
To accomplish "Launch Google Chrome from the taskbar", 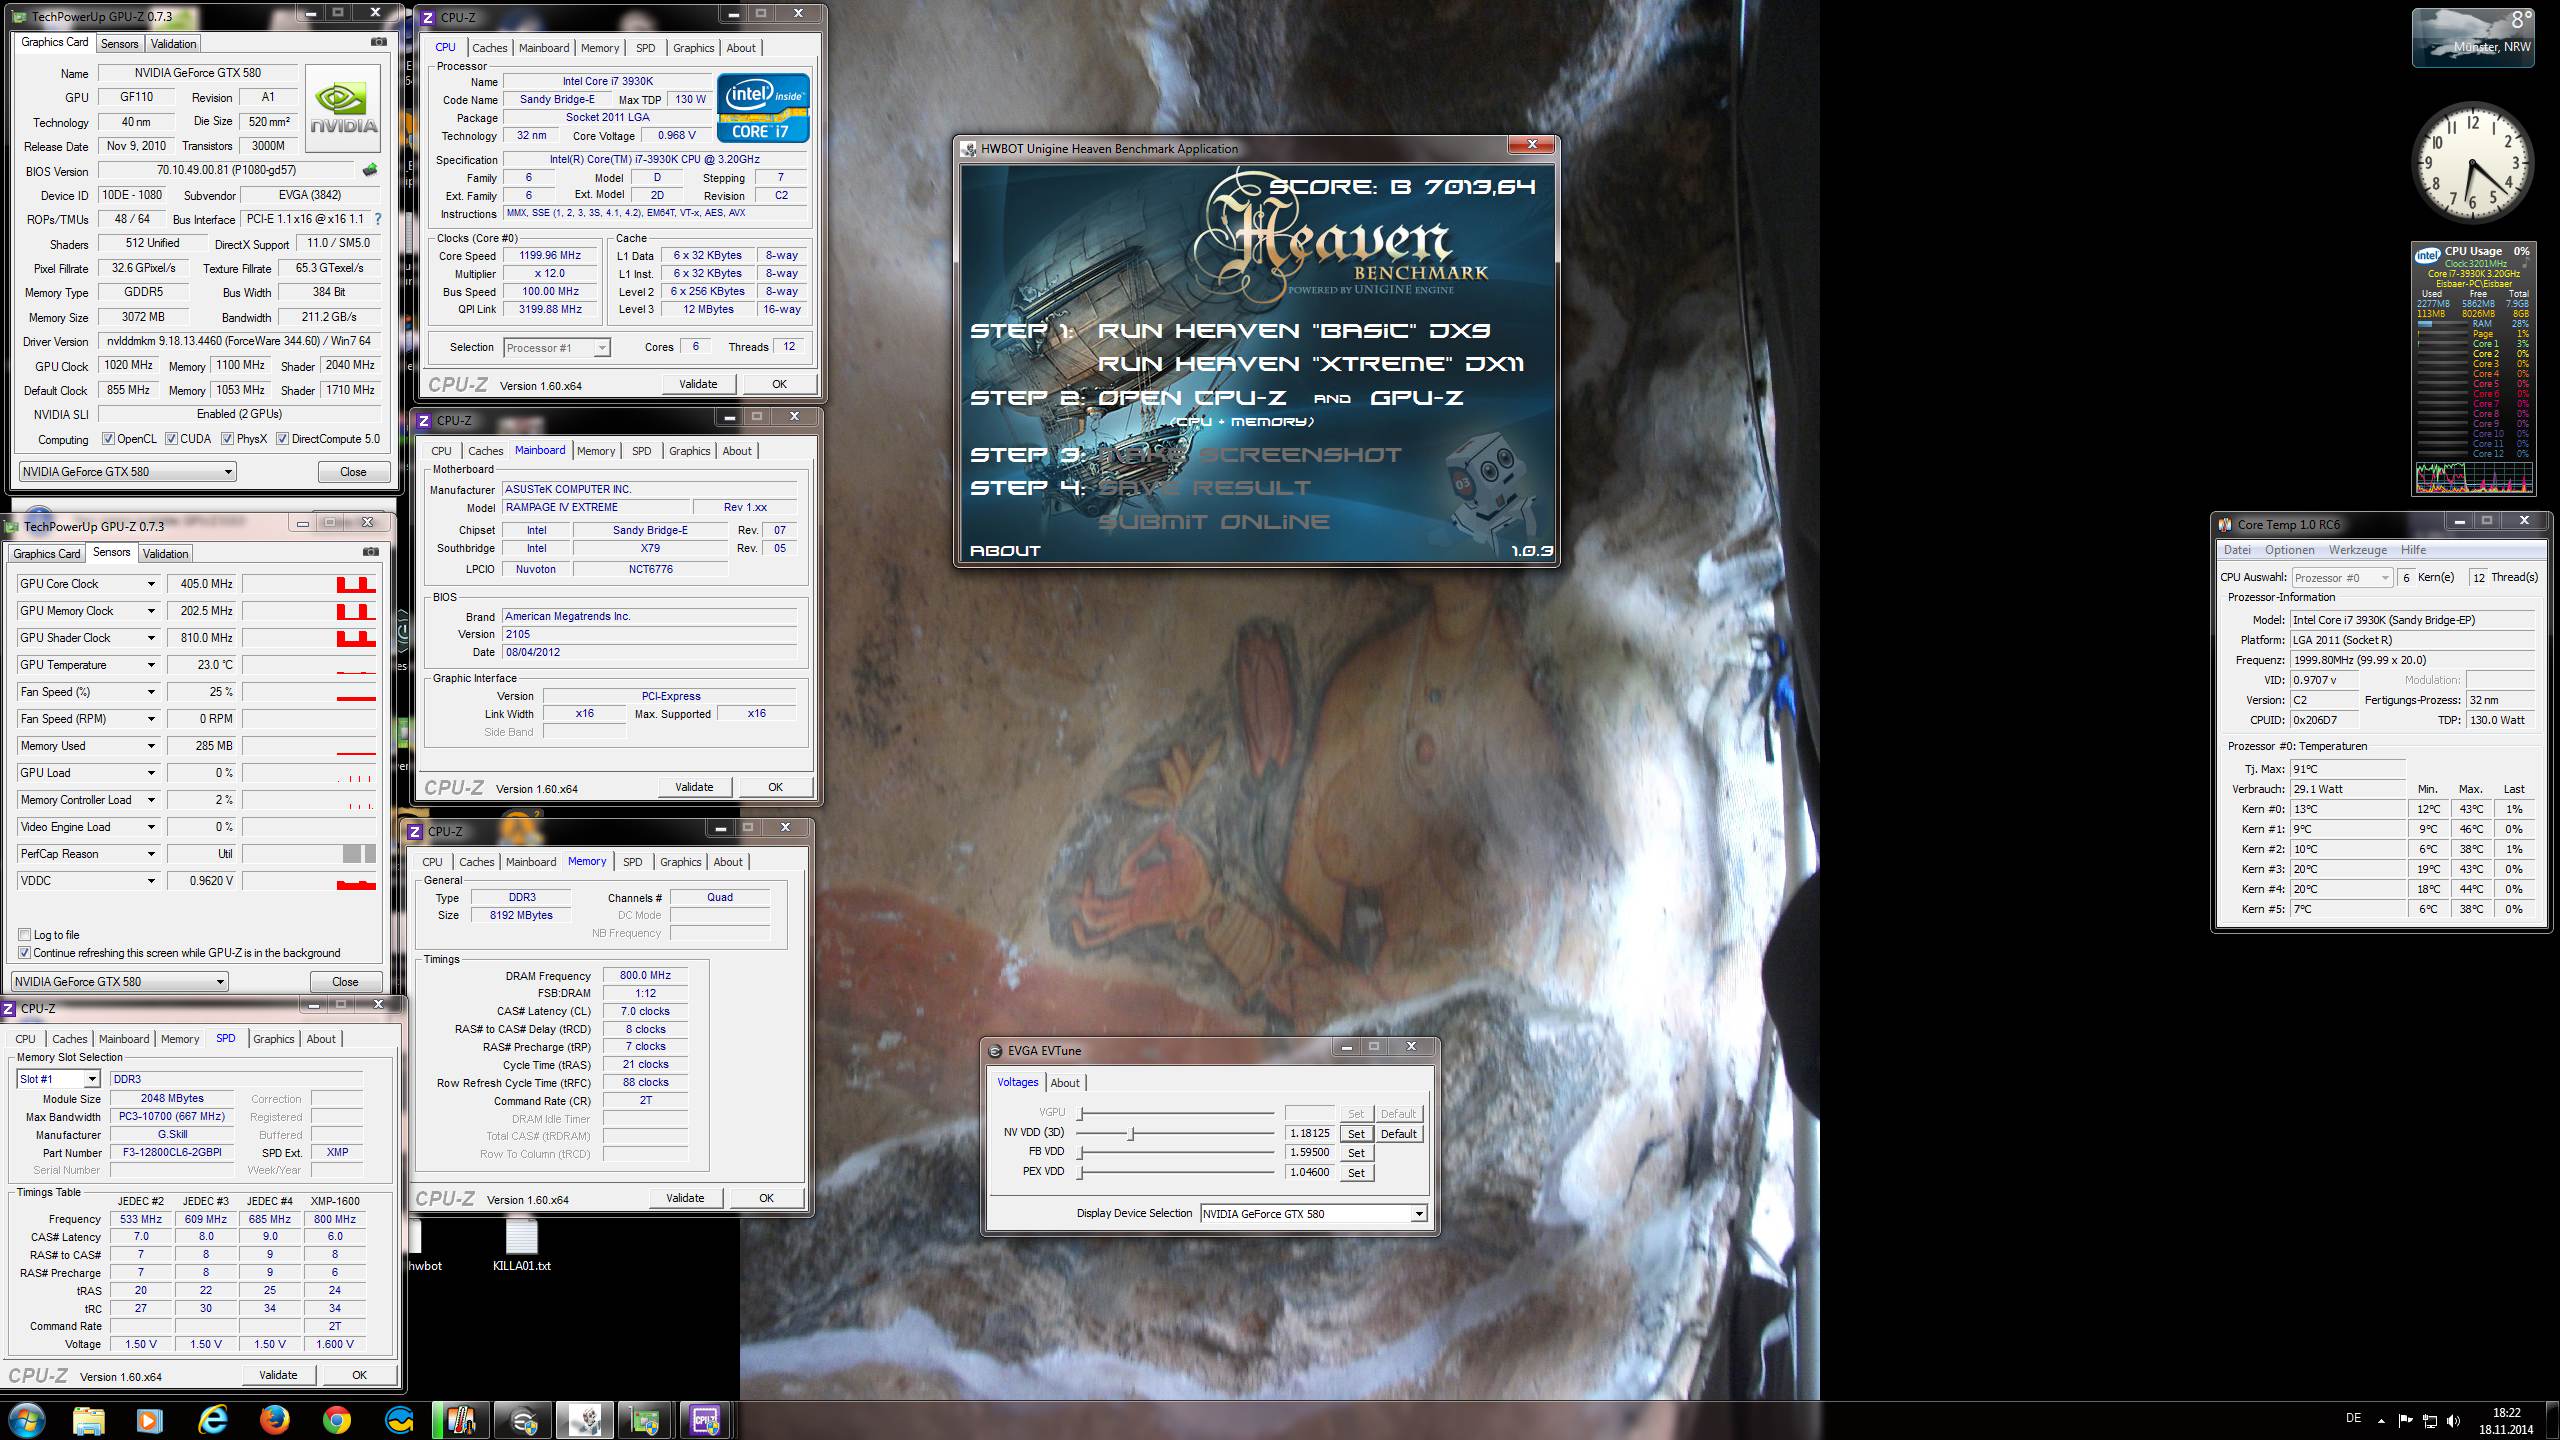I will 337,1420.
